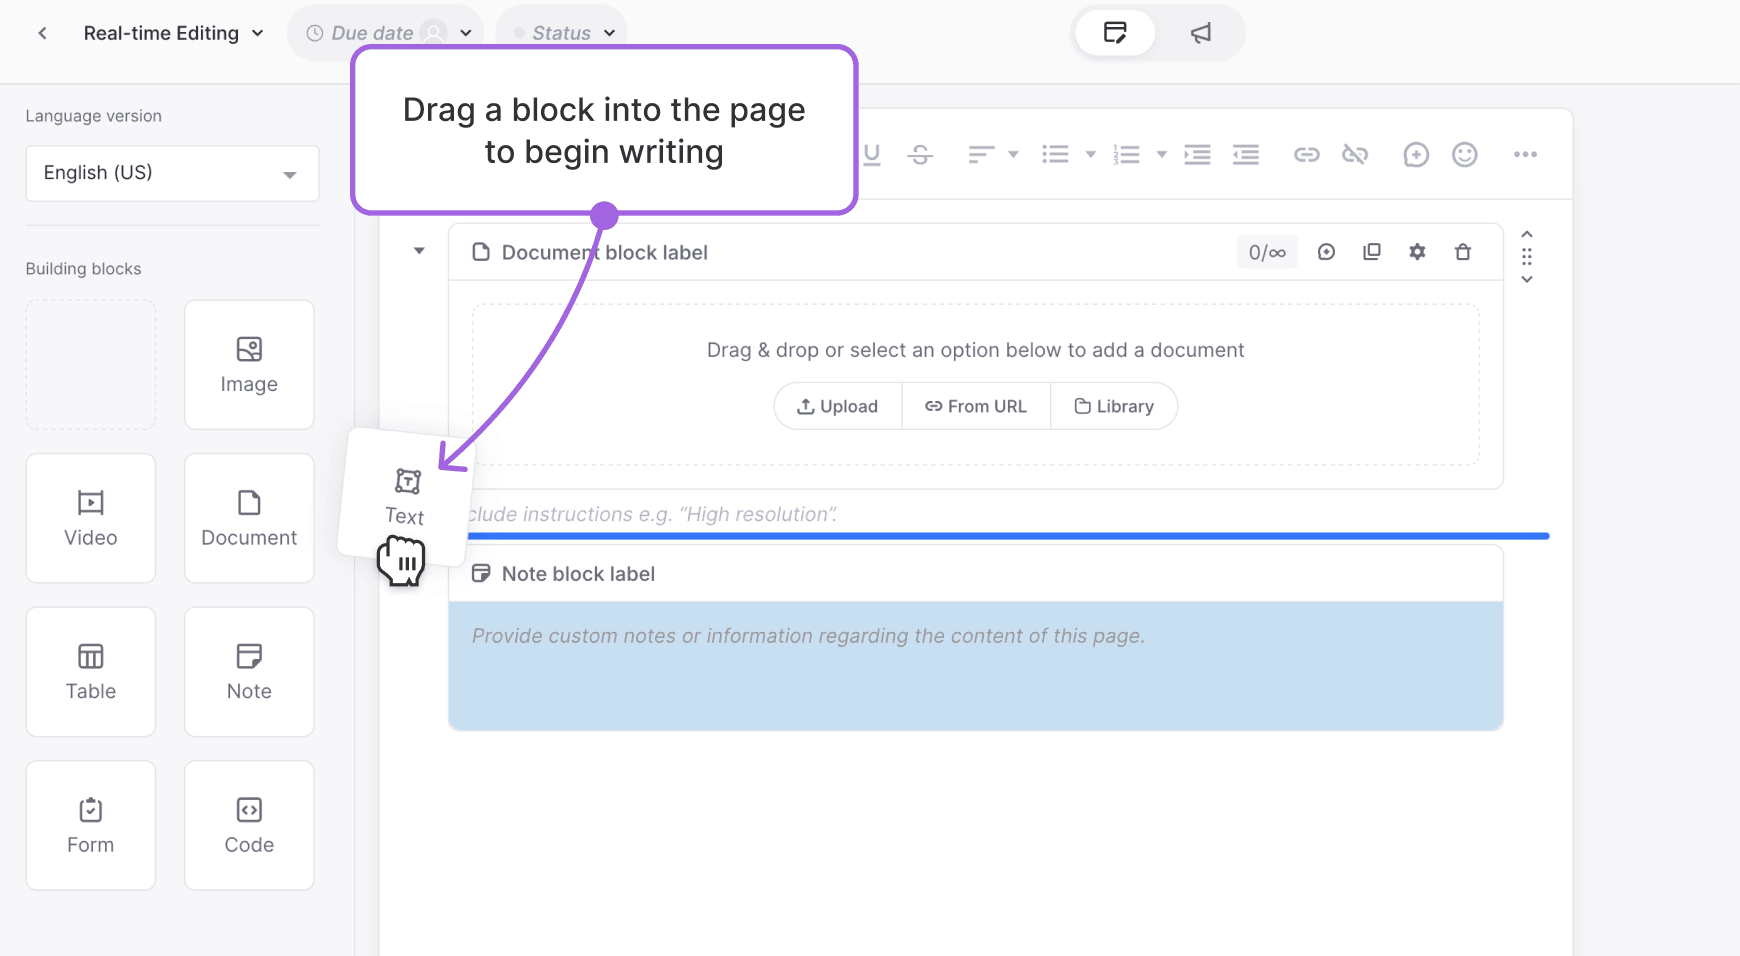Click the dragged Text block tile
Image resolution: width=1740 pixels, height=956 pixels.
(405, 497)
